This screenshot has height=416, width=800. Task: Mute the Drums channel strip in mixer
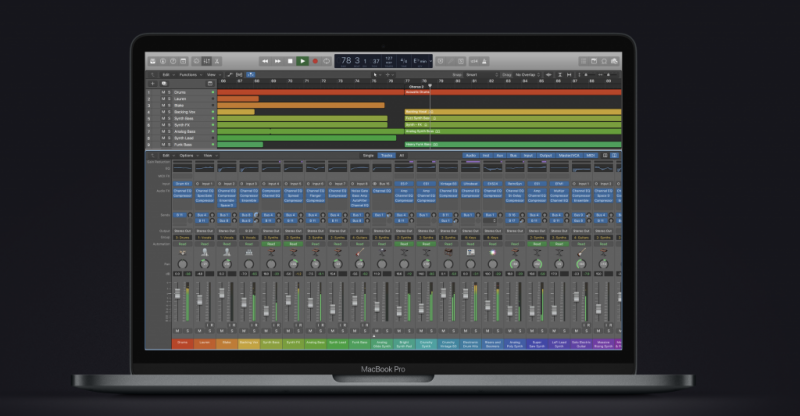click(x=178, y=329)
